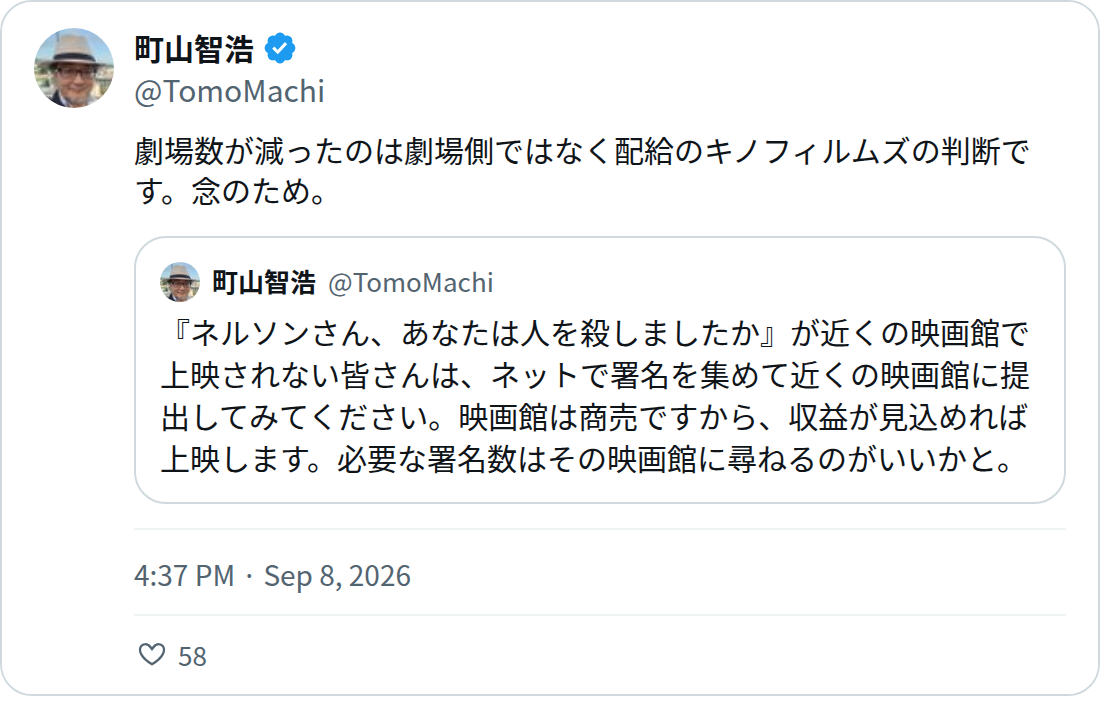View the 58 likes count

(192, 657)
